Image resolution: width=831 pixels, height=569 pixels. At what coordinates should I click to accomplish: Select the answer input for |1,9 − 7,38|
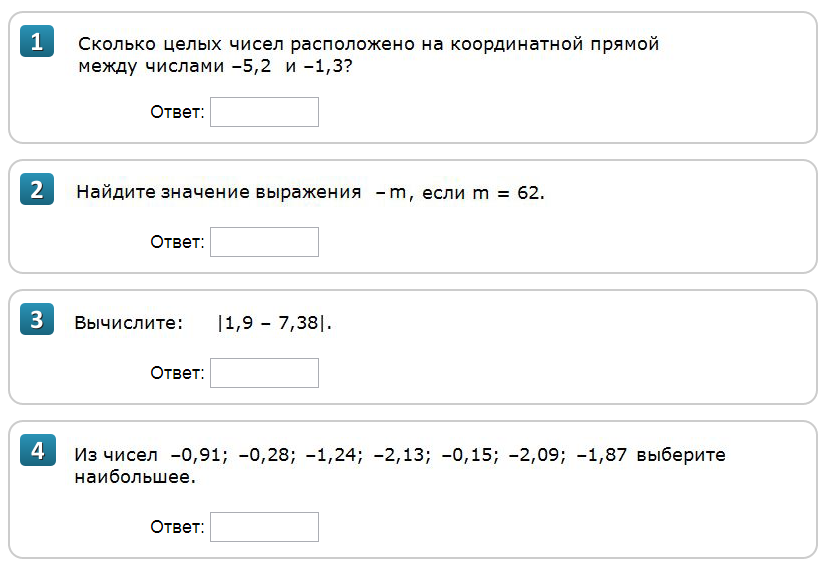point(264,373)
